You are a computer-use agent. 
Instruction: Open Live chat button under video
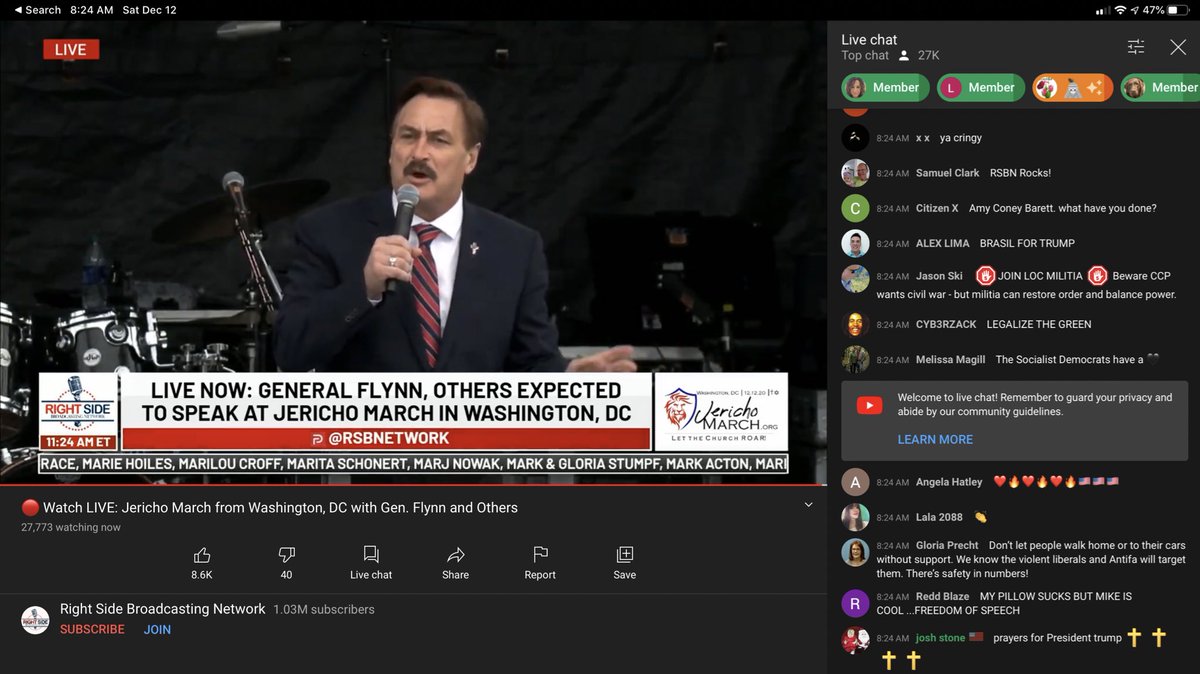tap(371, 562)
